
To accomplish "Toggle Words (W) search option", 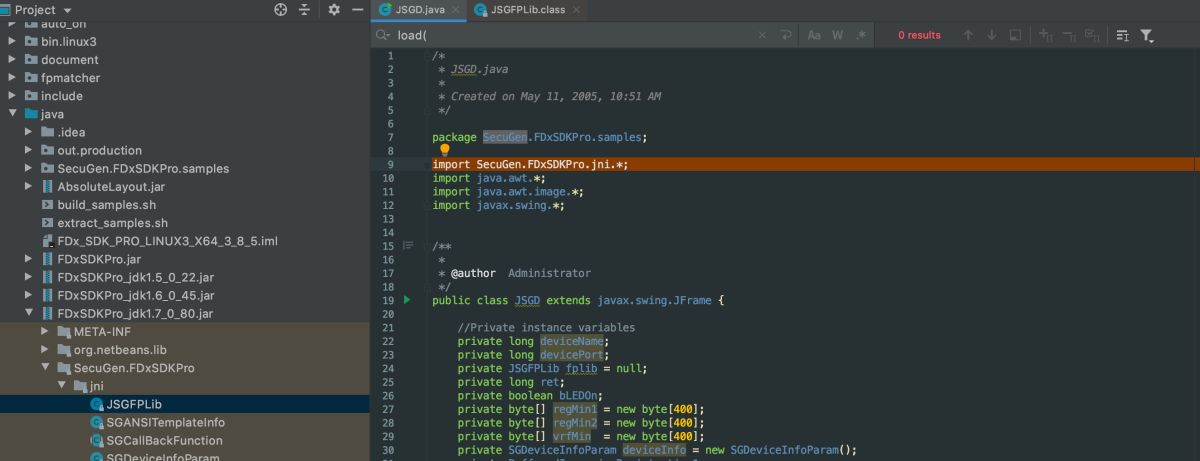I will pyautogui.click(x=838, y=35).
